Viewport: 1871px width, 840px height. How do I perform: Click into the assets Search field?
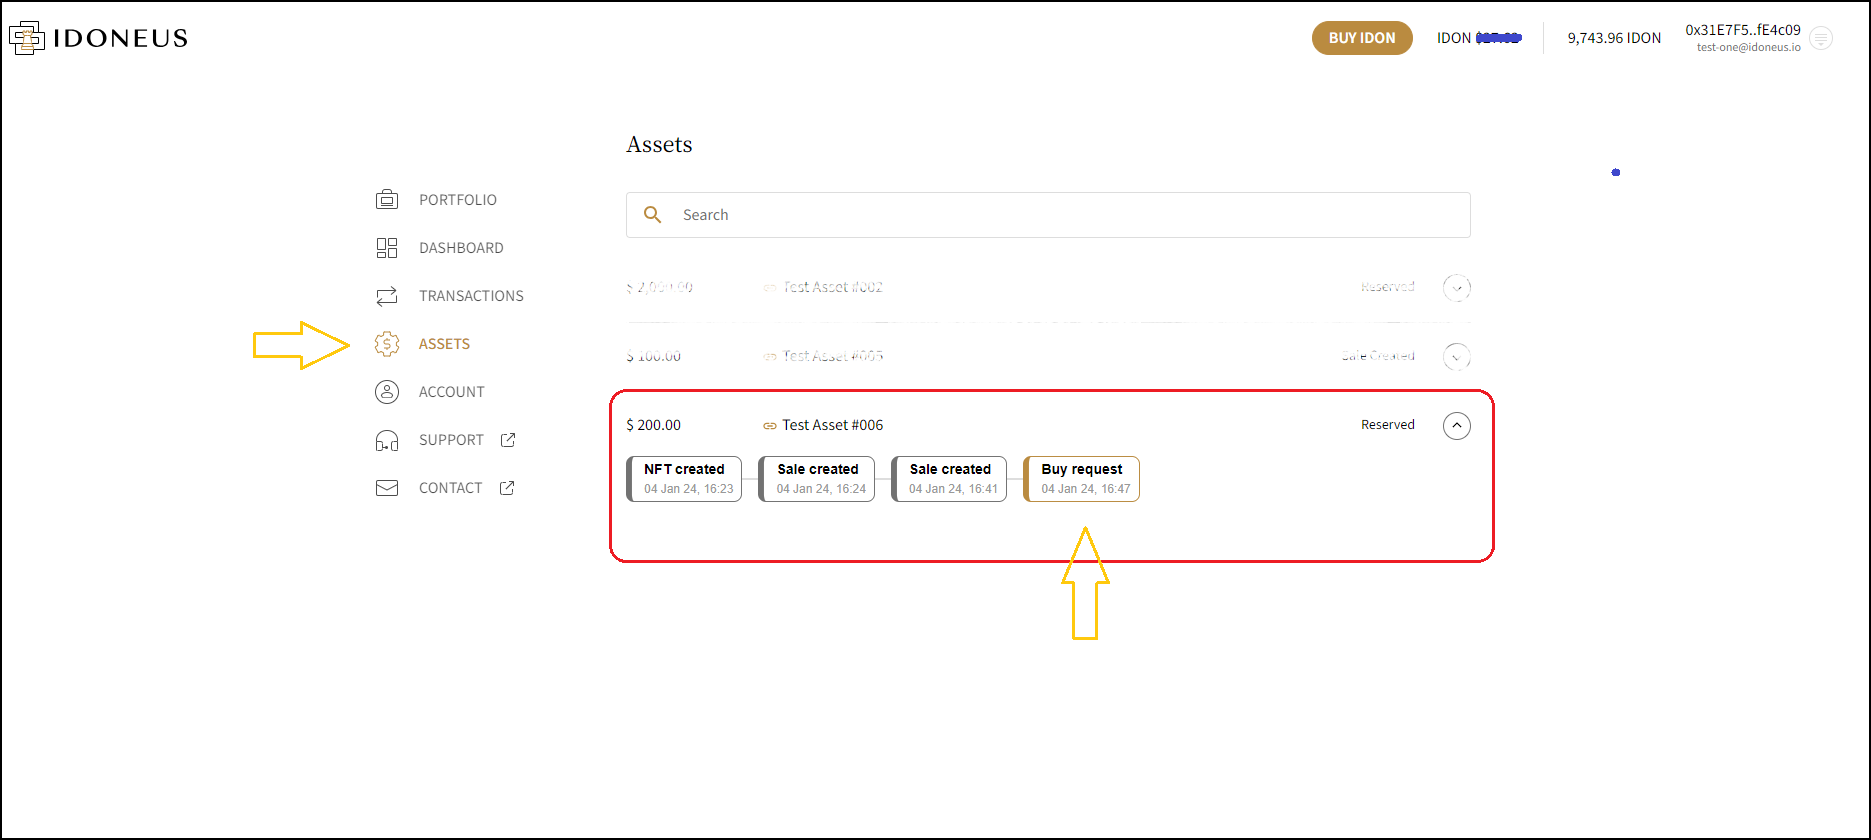(x=1060, y=215)
